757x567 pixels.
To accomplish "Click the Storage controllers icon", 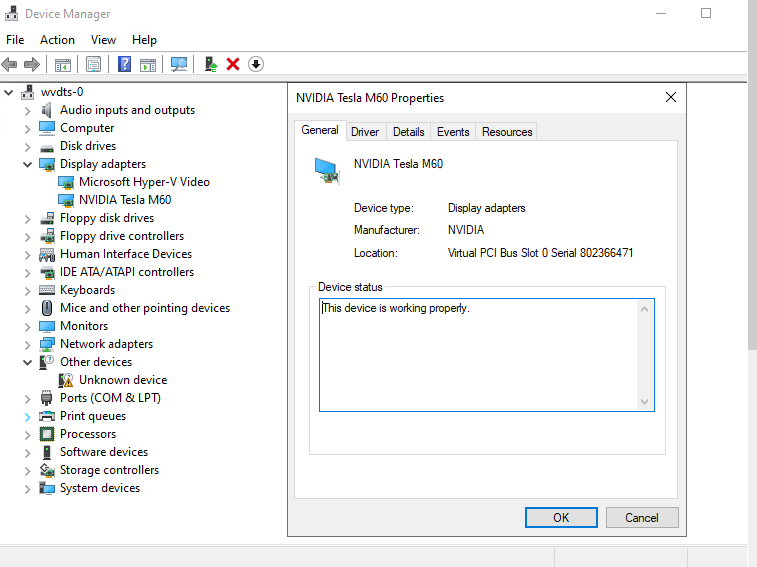I will [47, 470].
